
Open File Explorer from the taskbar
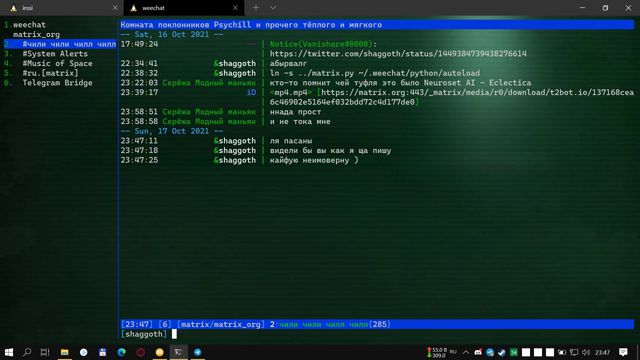pyautogui.click(x=64, y=352)
